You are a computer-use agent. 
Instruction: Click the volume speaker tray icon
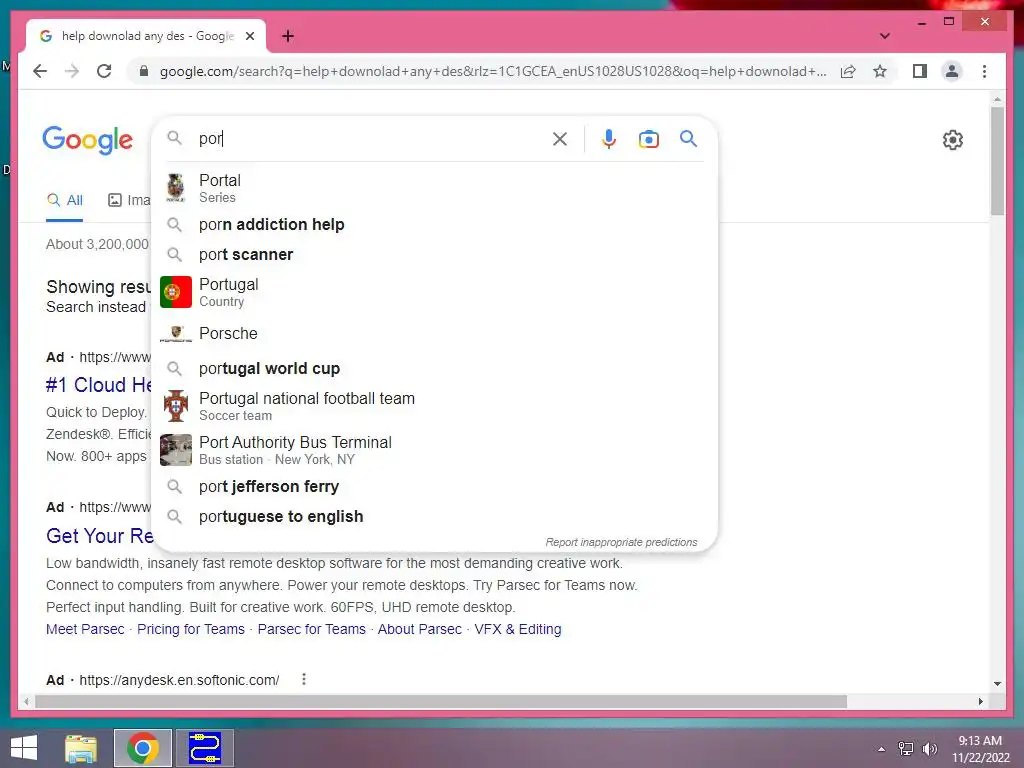point(929,748)
